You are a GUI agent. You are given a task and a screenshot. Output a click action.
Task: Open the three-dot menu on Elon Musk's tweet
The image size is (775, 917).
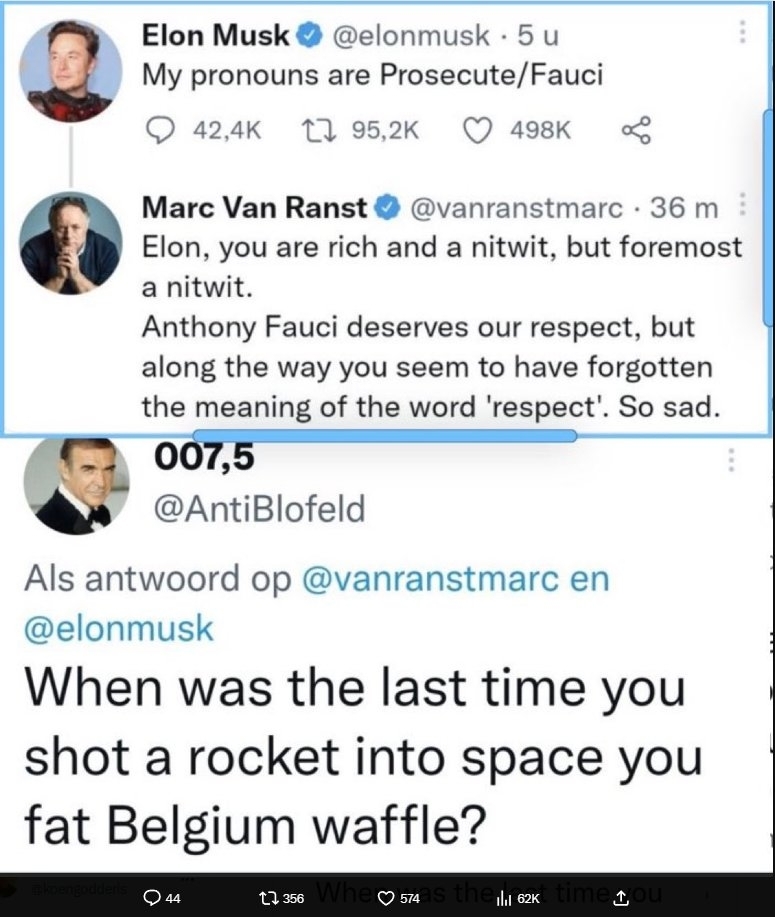click(x=742, y=33)
